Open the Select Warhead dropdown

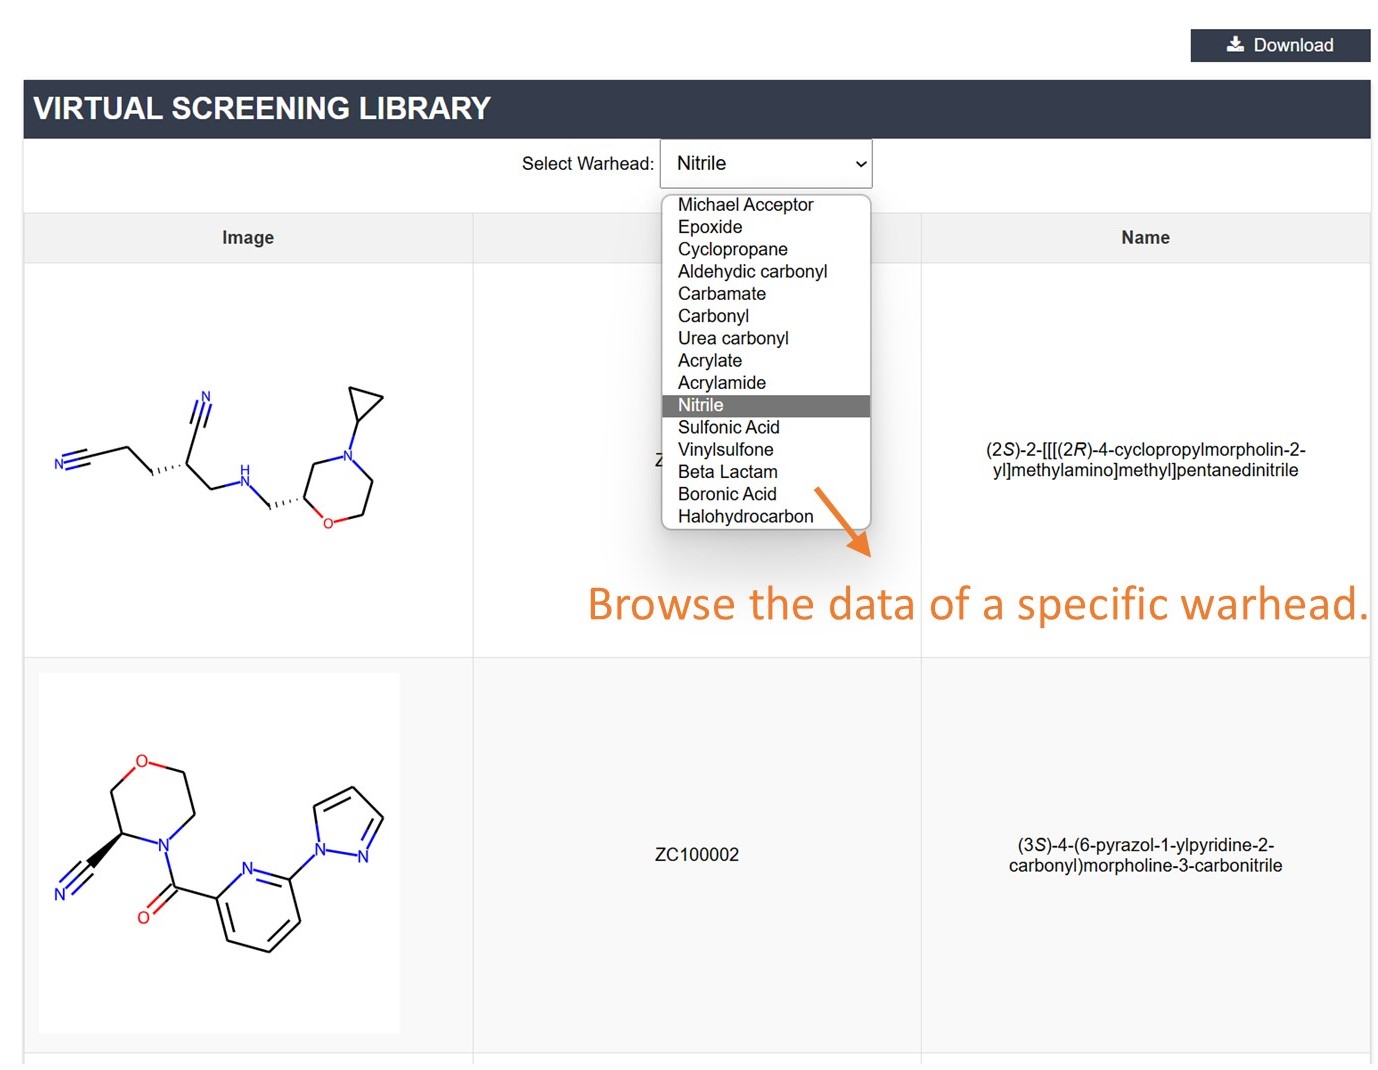click(765, 163)
